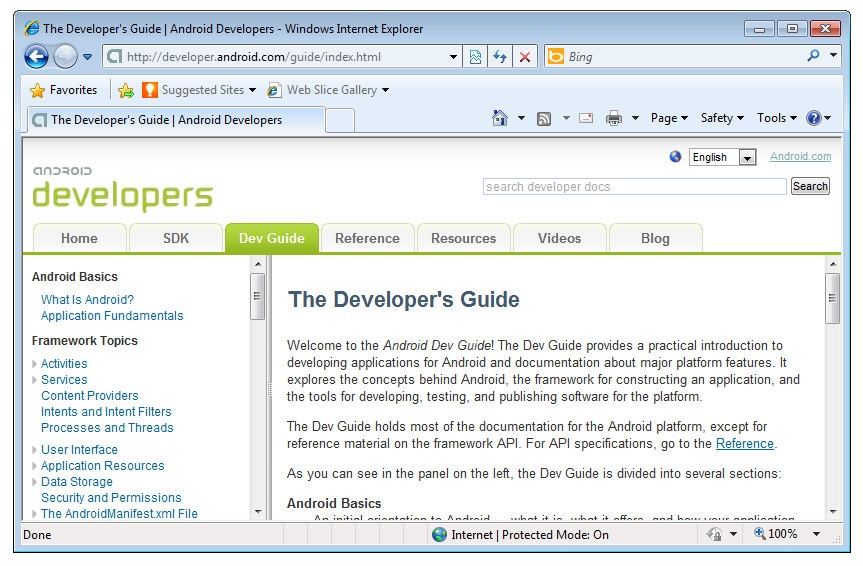This screenshot has height=566, width=863.
Task: Open the Tools menu
Action: tap(777, 118)
